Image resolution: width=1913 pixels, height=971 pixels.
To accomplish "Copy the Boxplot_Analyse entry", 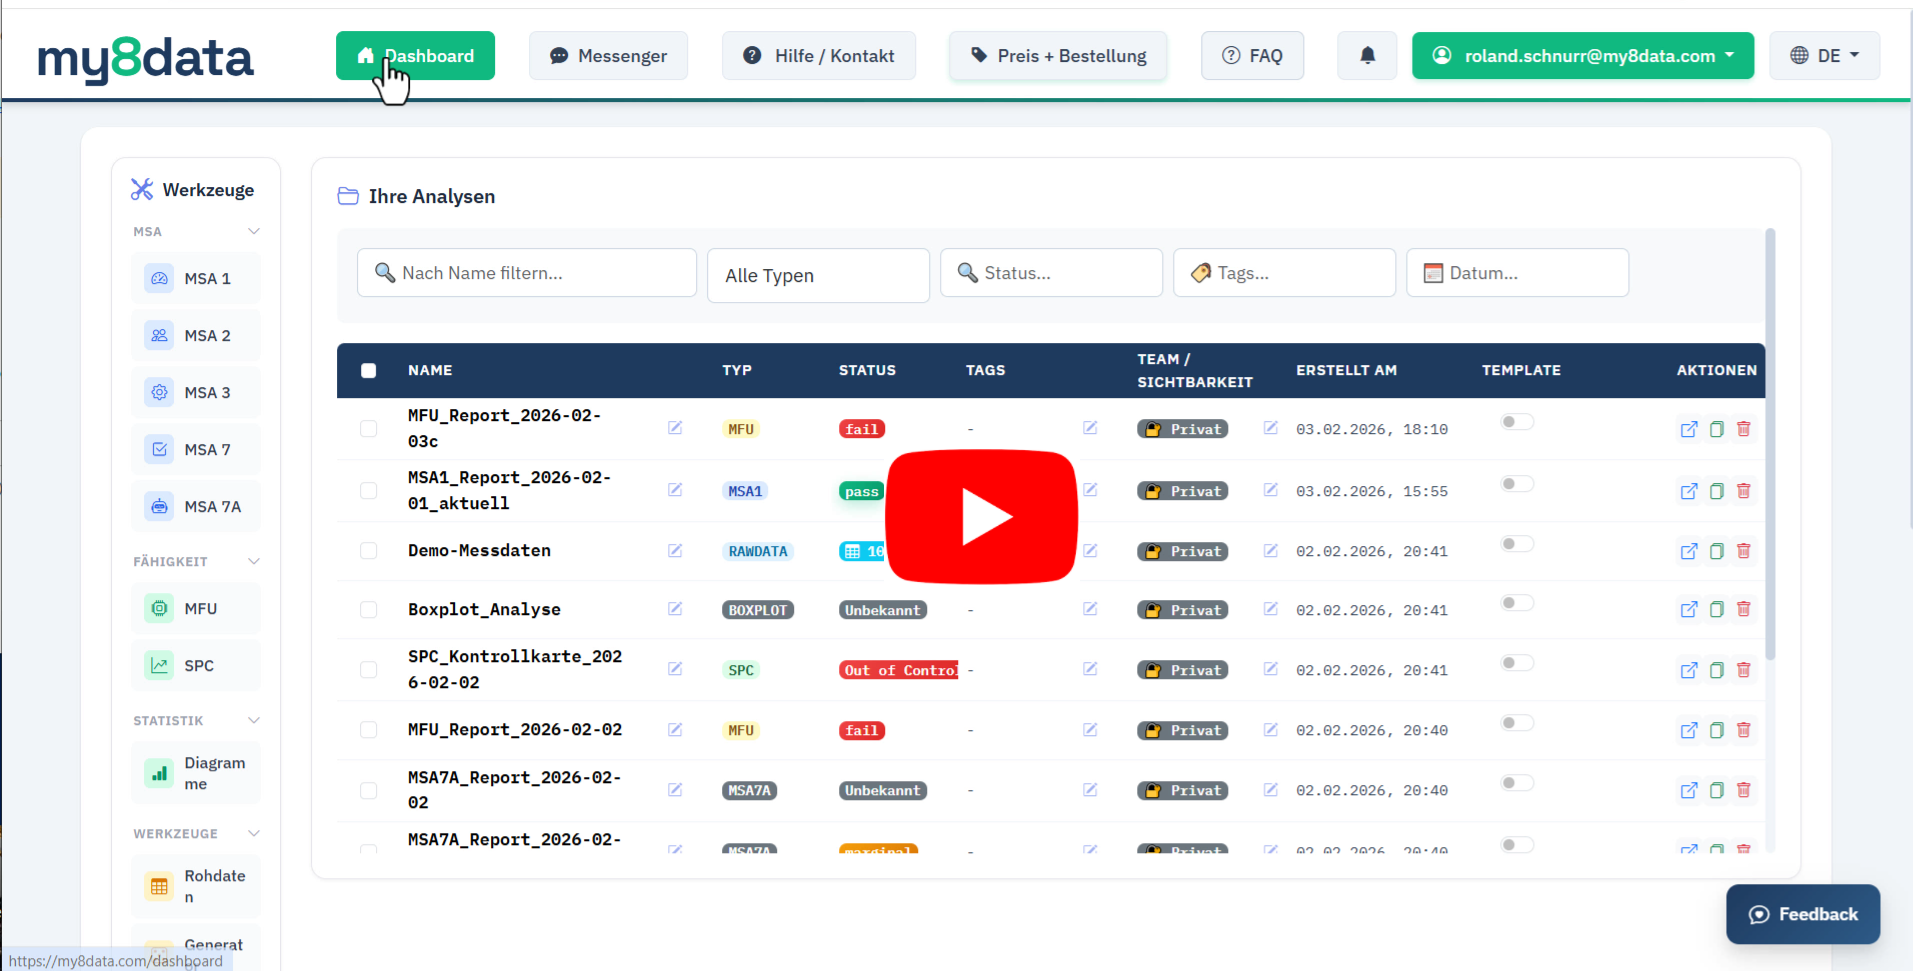I will 1717,610.
